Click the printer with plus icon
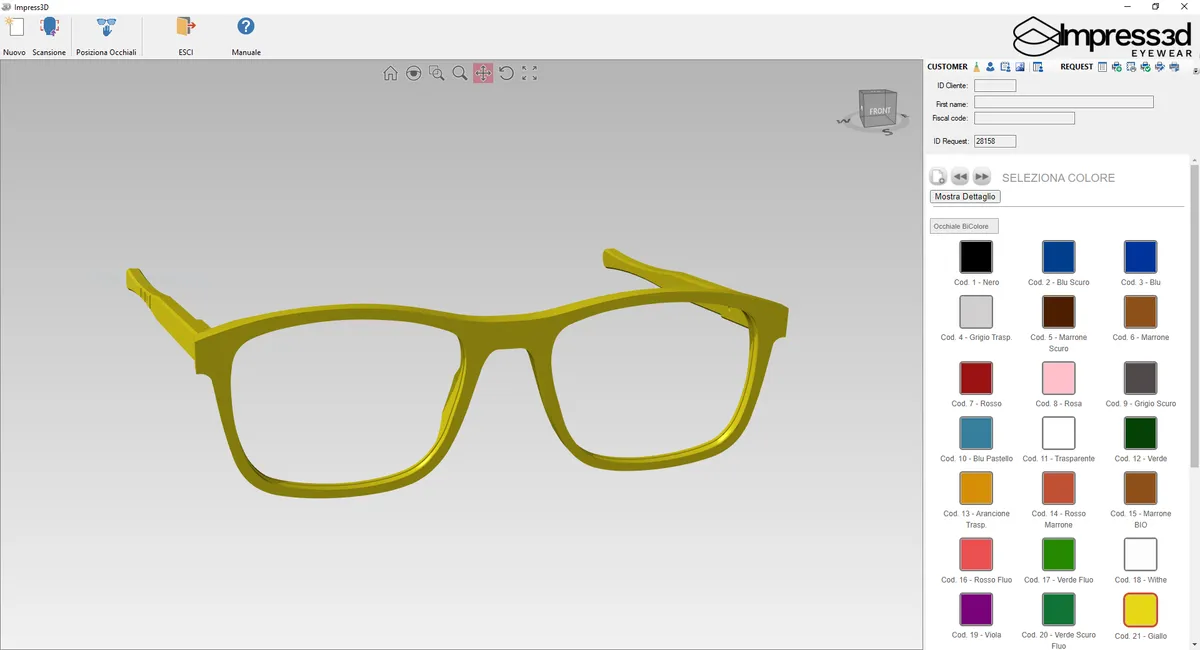The width and height of the screenshot is (1200, 650). tap(1116, 67)
